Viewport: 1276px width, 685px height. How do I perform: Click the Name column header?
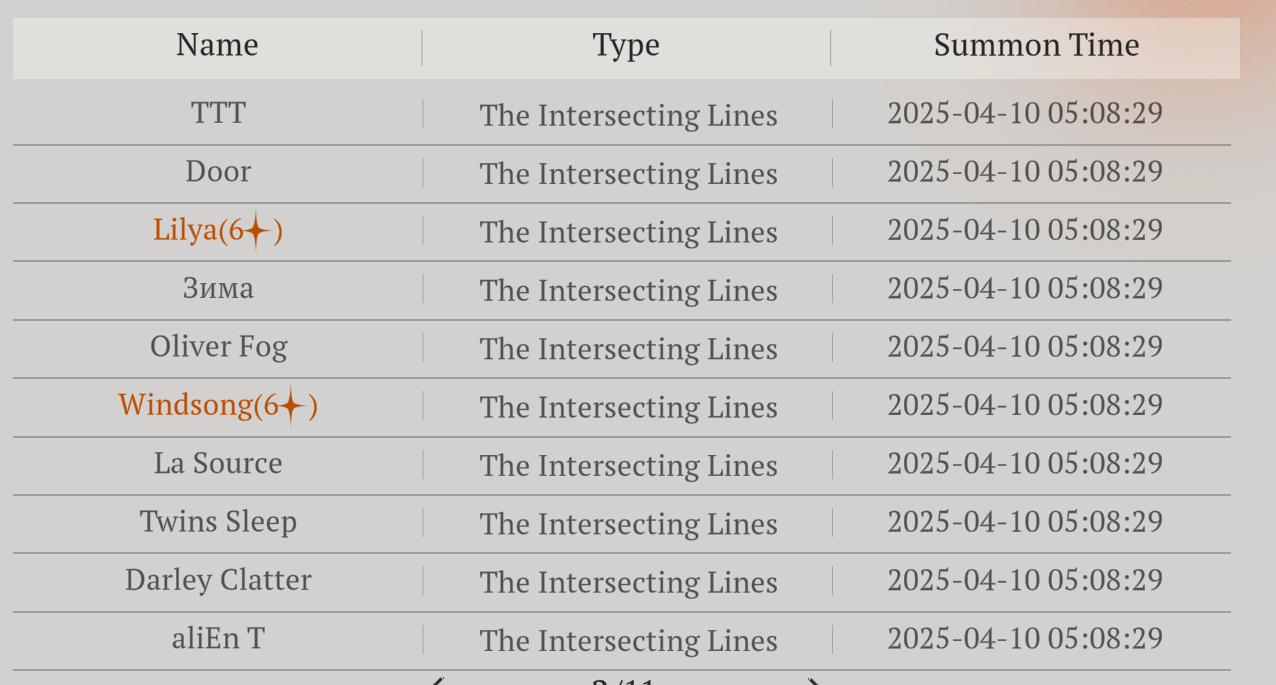click(217, 46)
